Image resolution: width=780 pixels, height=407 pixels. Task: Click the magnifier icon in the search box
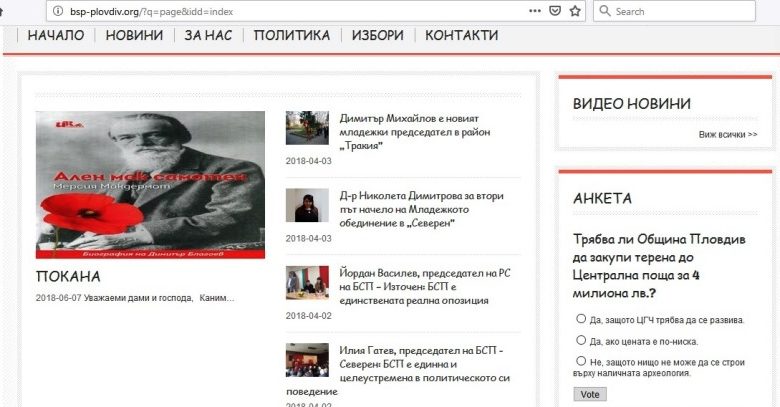point(604,11)
